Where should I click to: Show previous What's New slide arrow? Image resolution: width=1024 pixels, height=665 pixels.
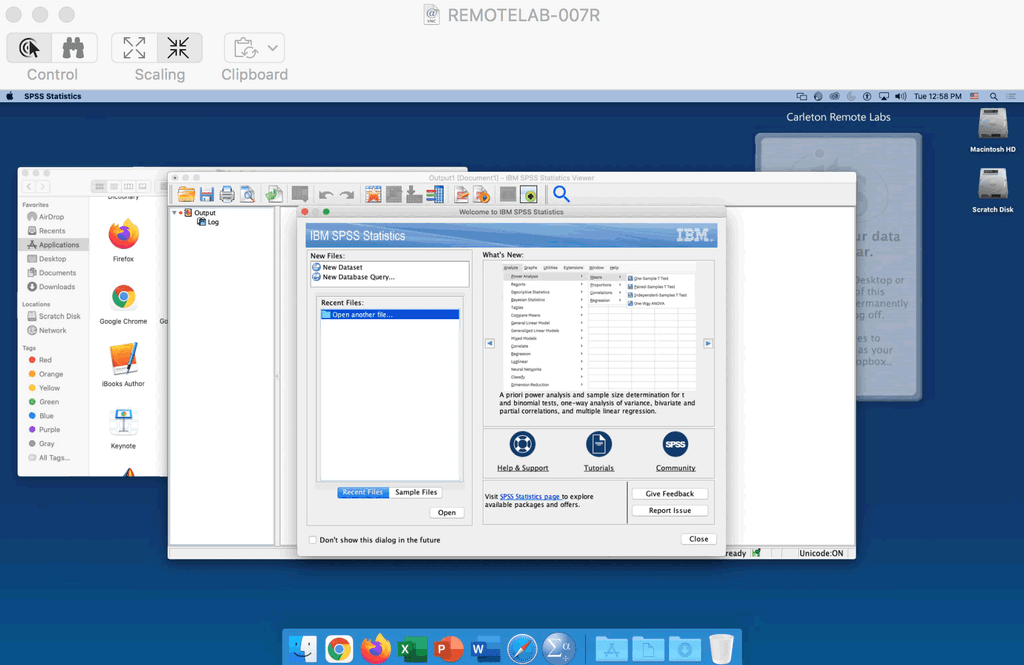490,343
